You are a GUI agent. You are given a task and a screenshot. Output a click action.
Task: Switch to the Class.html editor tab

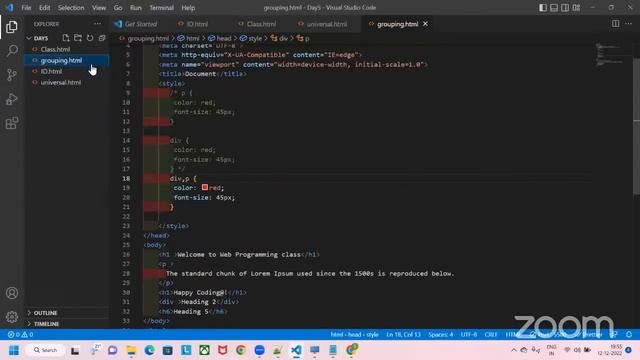click(261, 24)
